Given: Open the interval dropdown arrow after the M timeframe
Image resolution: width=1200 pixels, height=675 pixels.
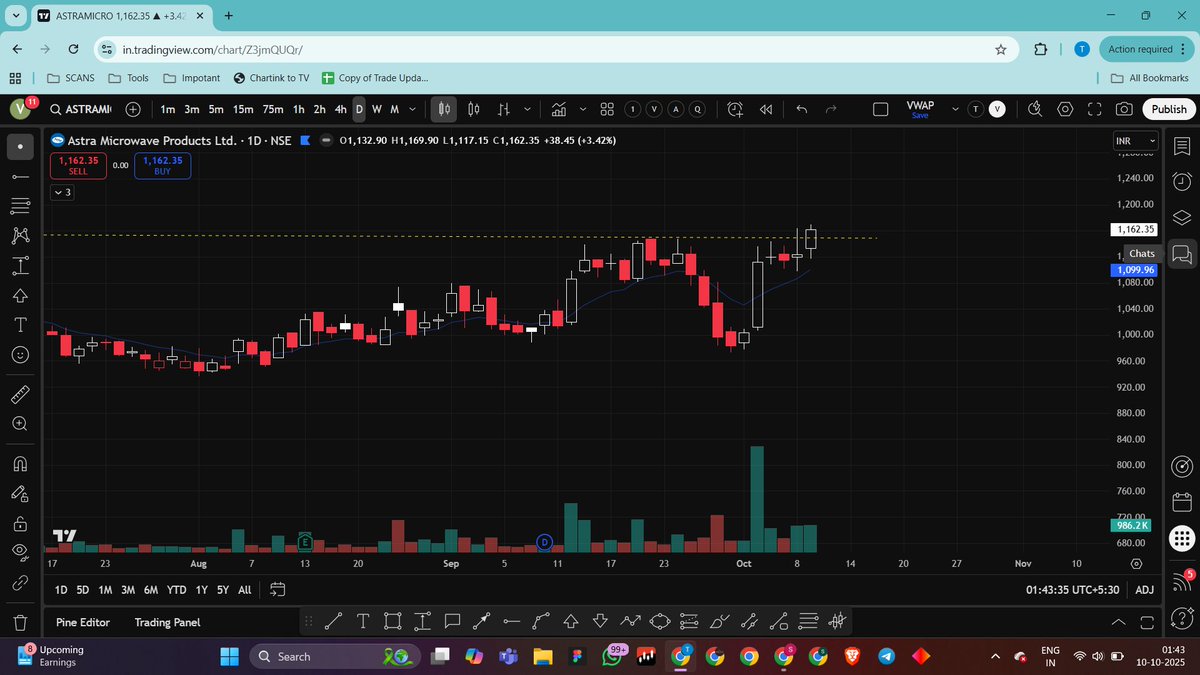Looking at the screenshot, I should coord(412,109).
